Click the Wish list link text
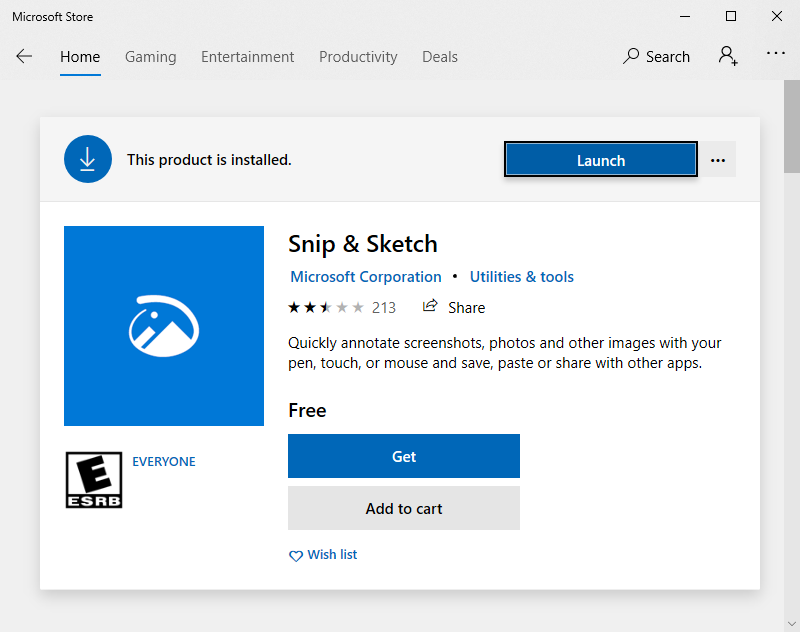 332,554
